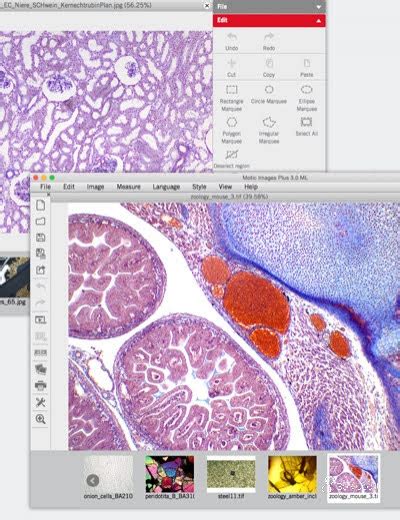Click the Print icon in left toolbar
Screen dimensions: 400x520
(x=40, y=386)
